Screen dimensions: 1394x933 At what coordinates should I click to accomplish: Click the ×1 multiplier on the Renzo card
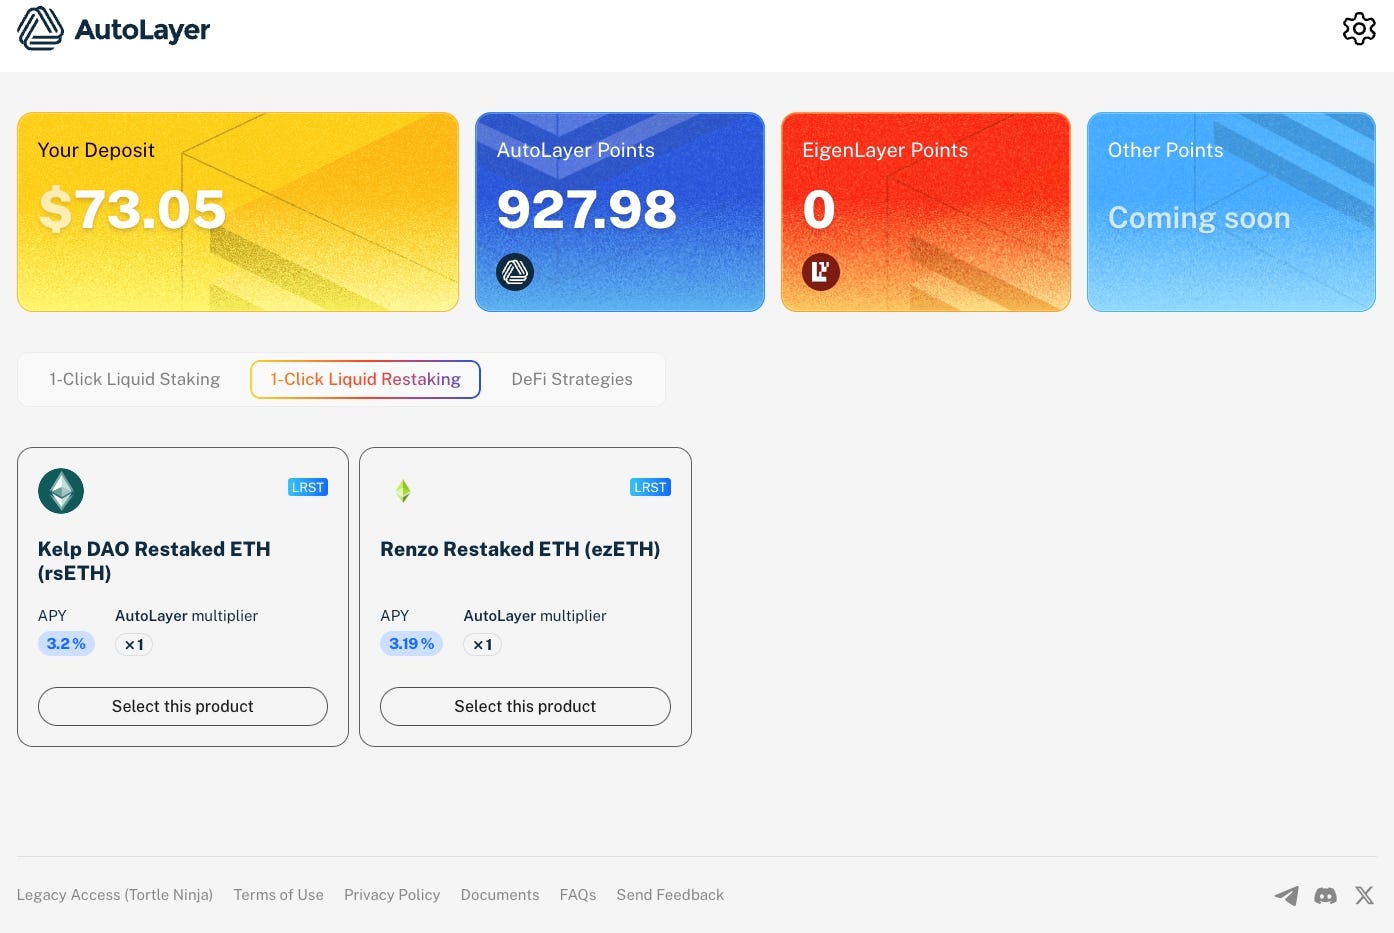482,645
